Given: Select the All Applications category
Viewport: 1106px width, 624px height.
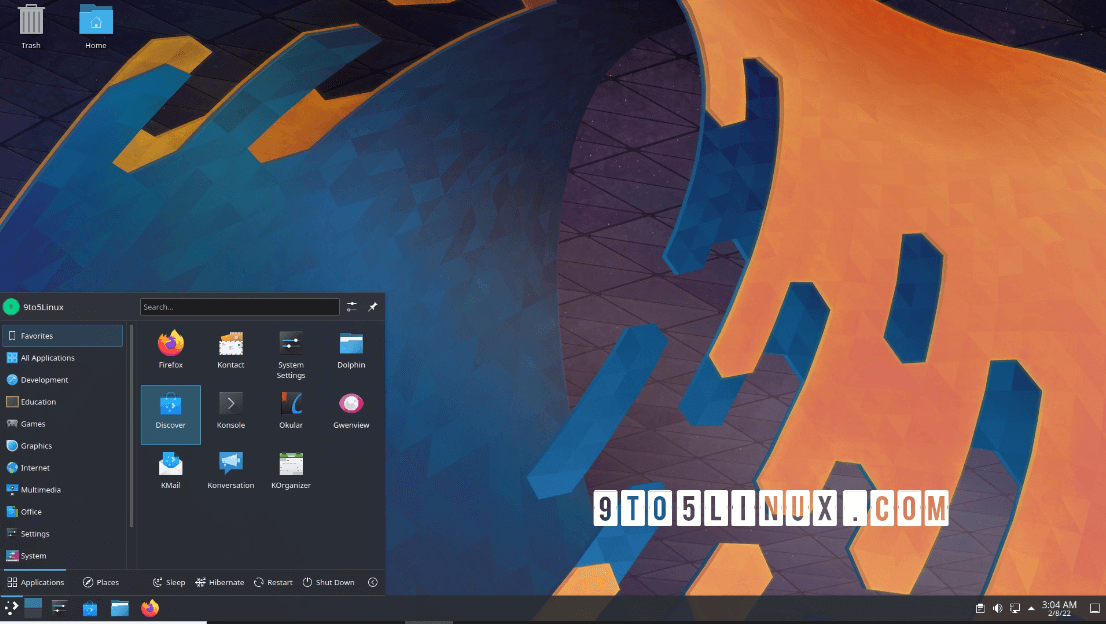Looking at the screenshot, I should (x=62, y=357).
